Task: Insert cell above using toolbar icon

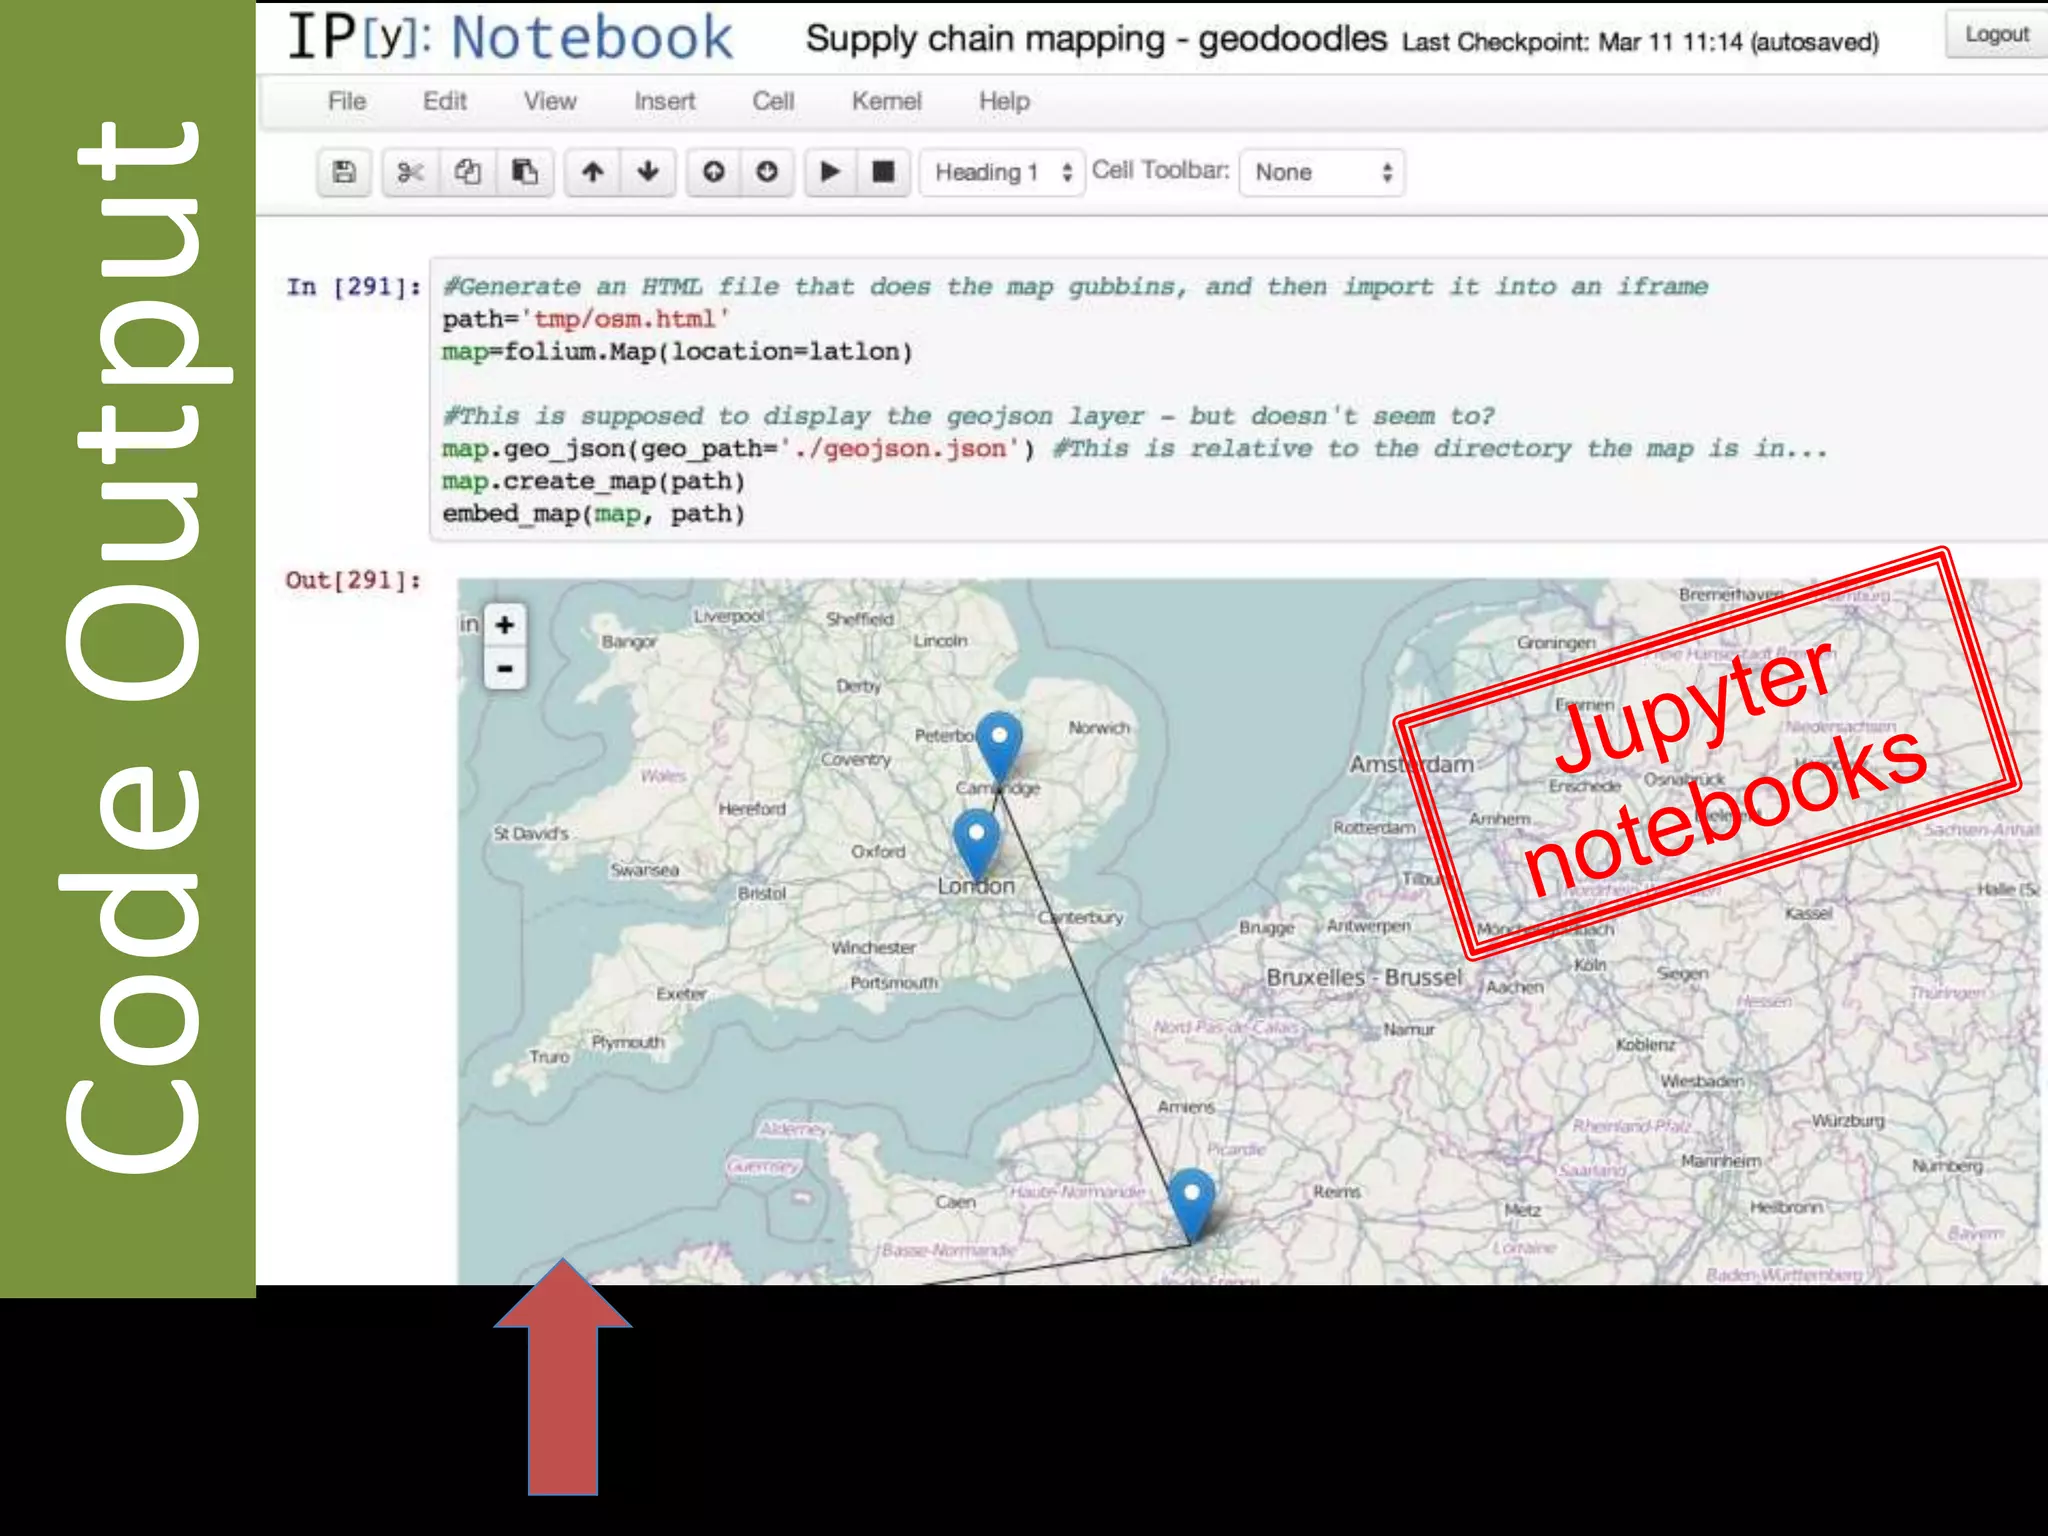Action: click(x=713, y=172)
